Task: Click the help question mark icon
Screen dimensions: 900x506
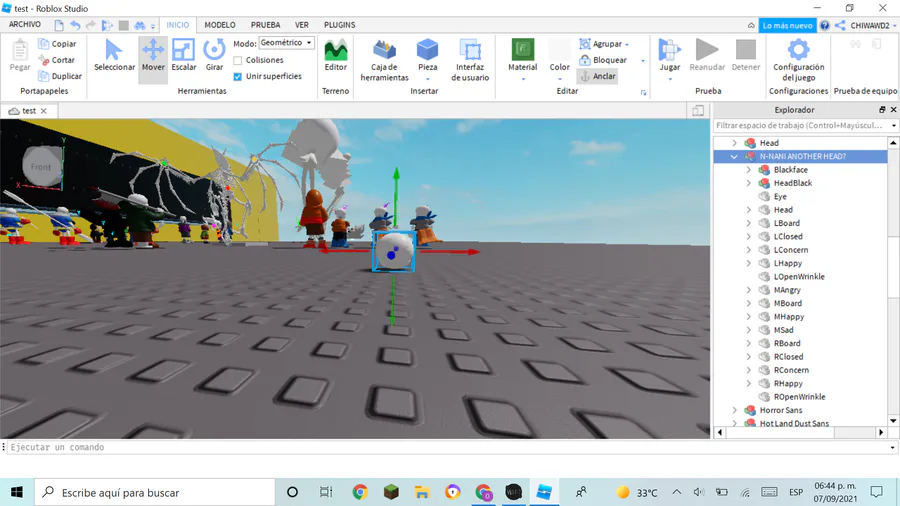Action: (825, 25)
